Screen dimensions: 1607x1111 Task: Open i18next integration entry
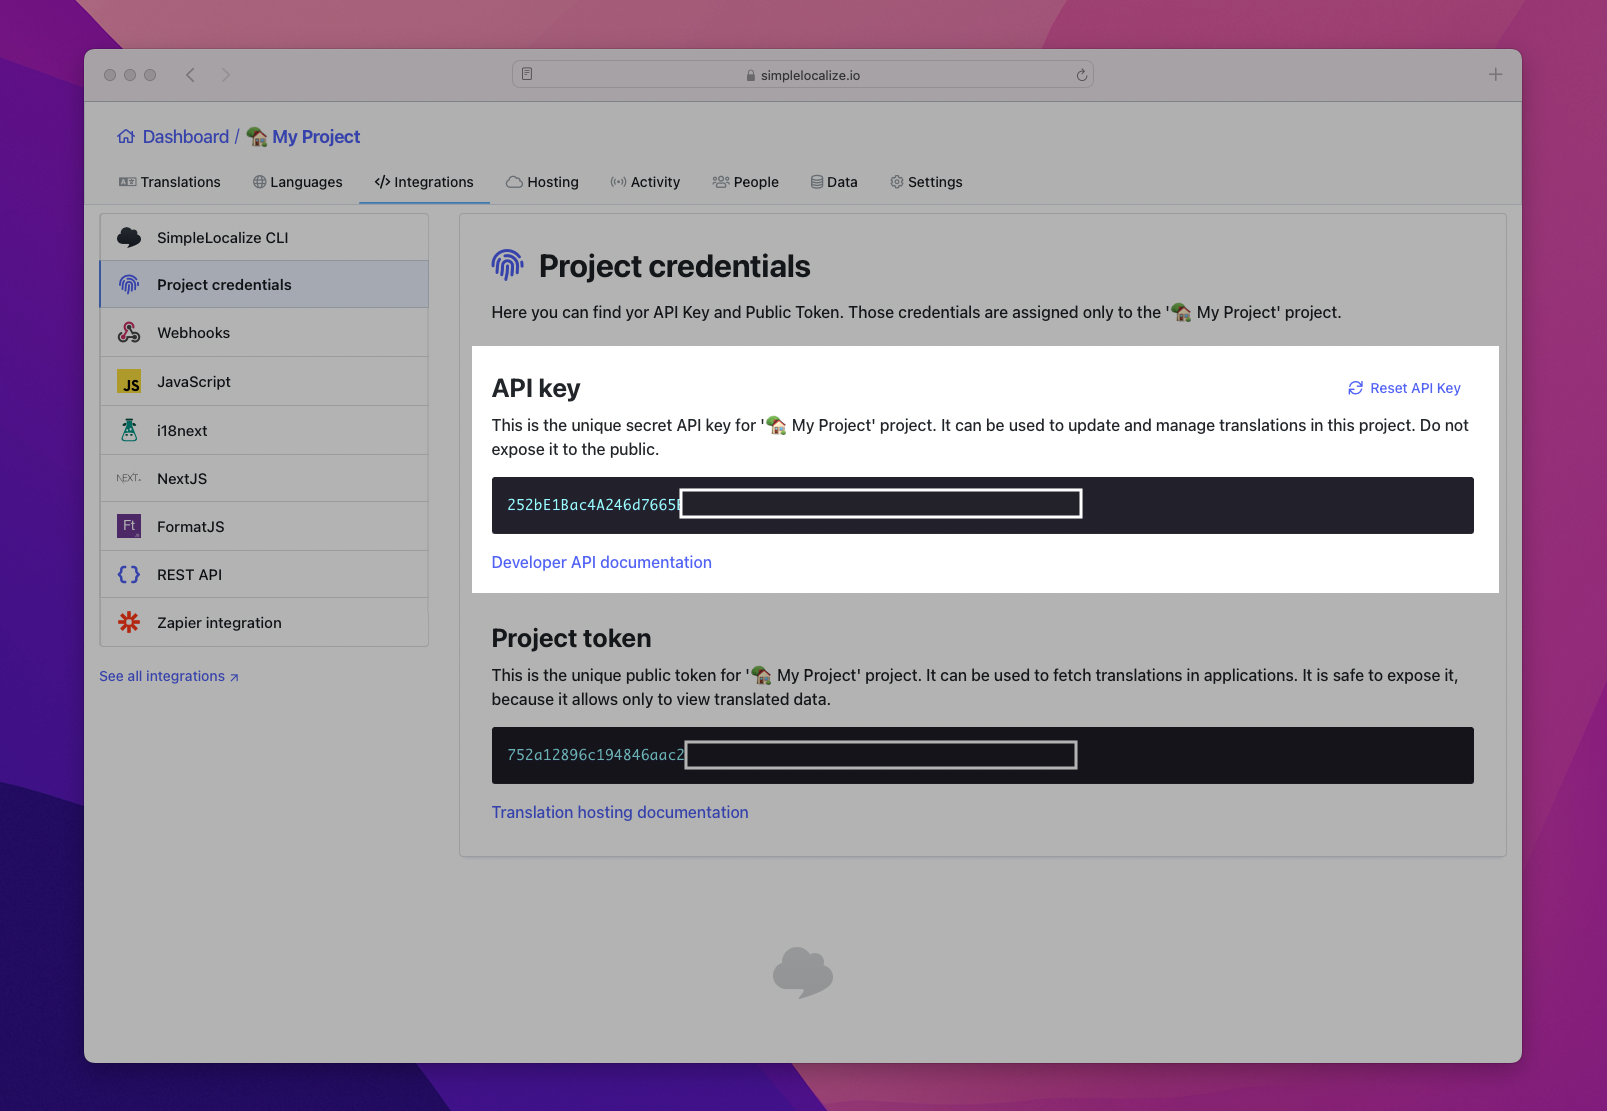[264, 430]
